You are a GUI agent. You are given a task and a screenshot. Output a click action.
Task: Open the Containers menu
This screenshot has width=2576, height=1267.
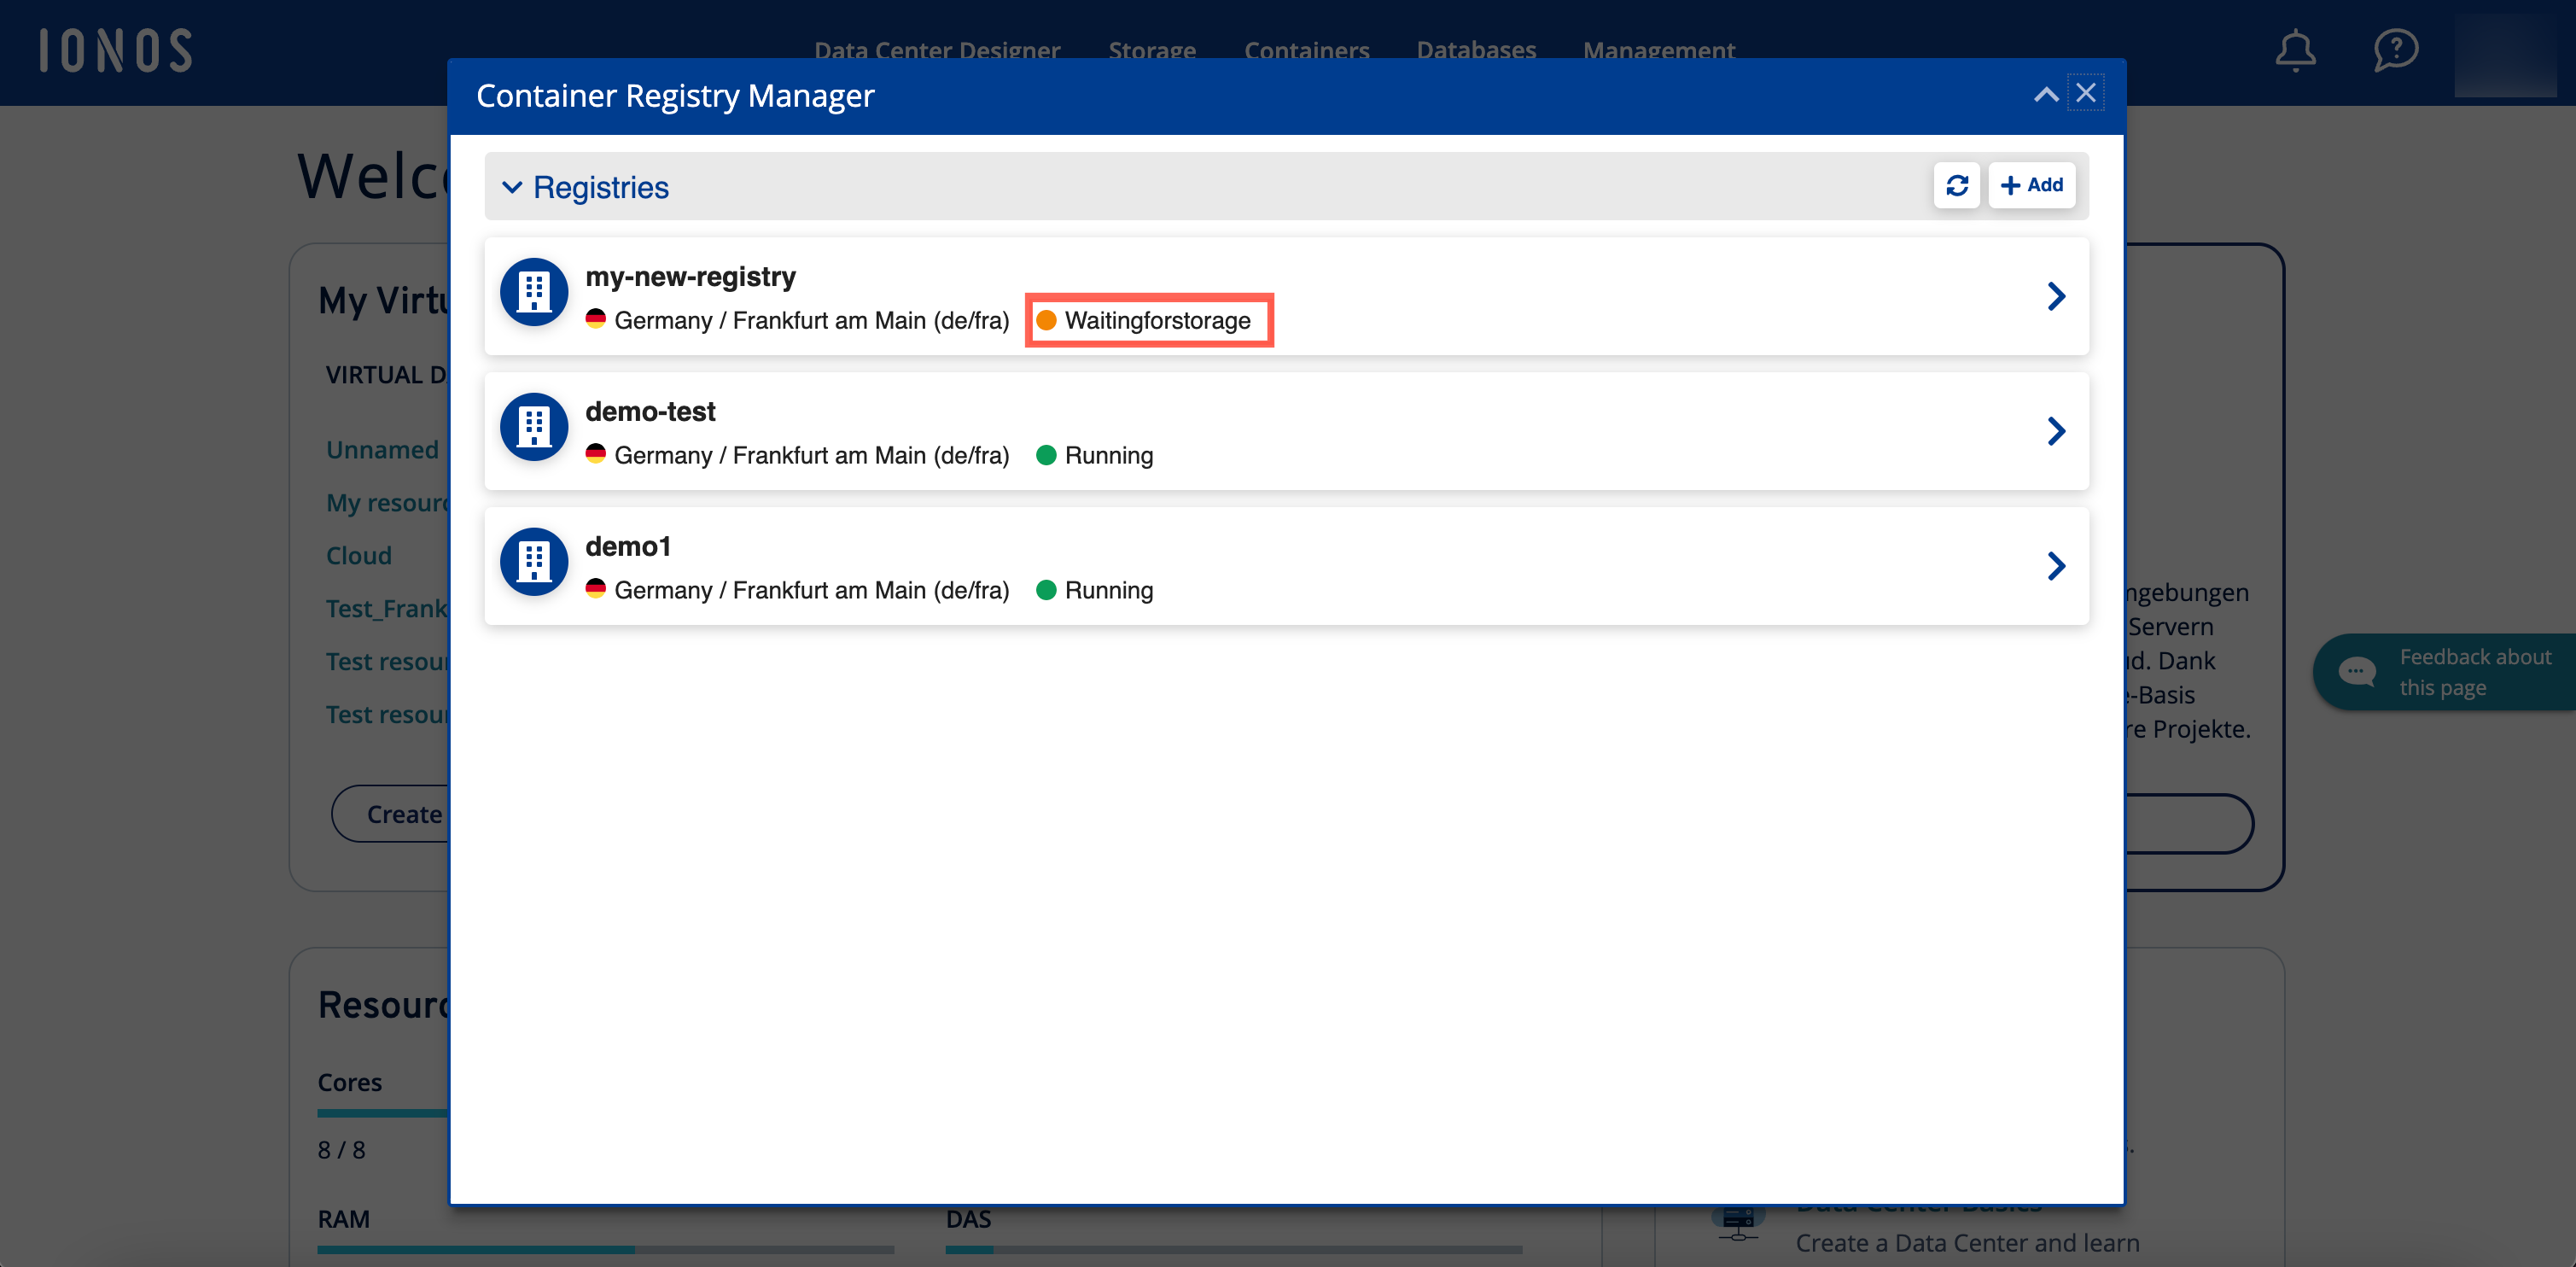[1306, 49]
